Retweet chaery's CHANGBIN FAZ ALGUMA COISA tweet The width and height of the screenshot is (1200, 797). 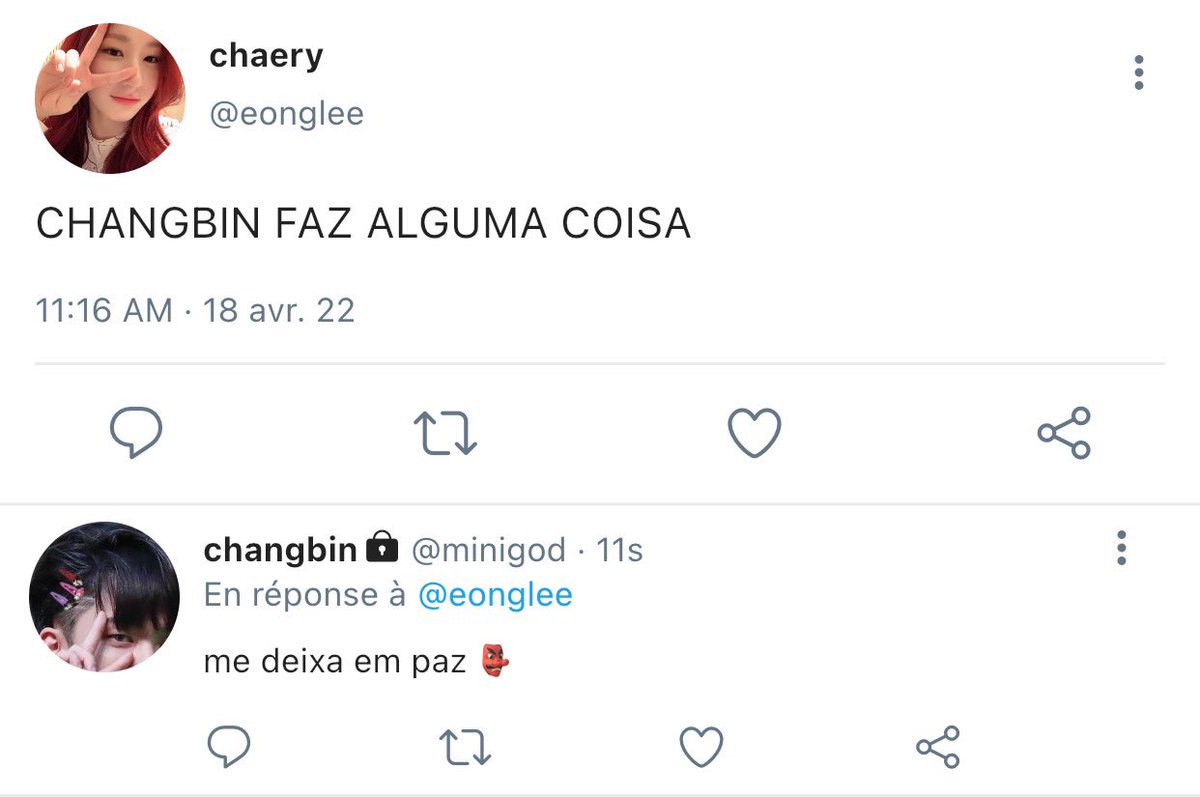(x=445, y=434)
